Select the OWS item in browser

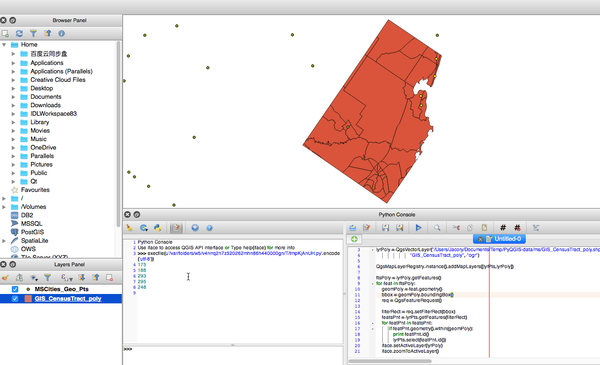[28, 249]
